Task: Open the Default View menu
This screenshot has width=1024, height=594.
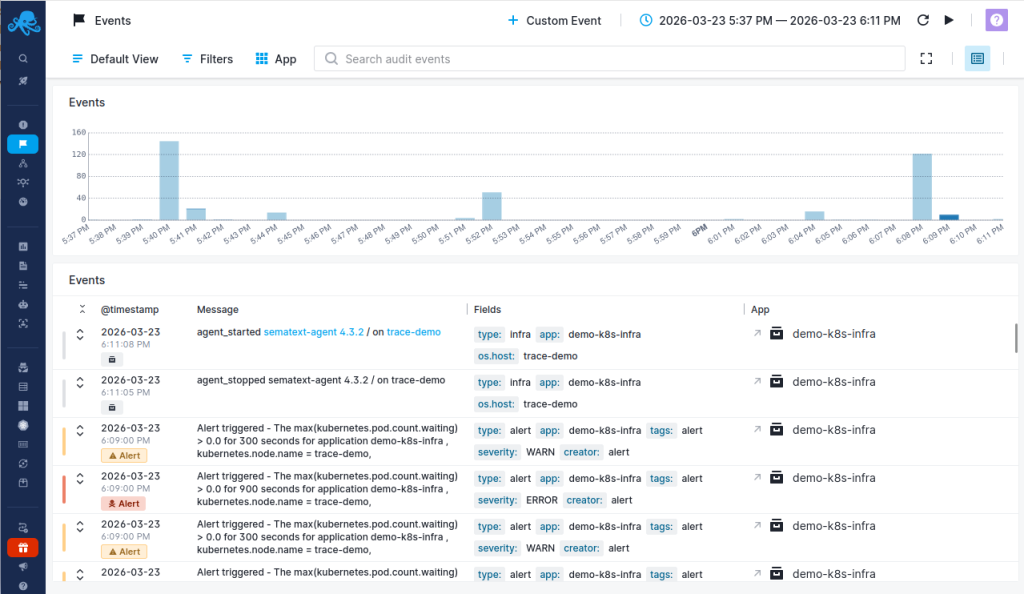Action: point(115,59)
